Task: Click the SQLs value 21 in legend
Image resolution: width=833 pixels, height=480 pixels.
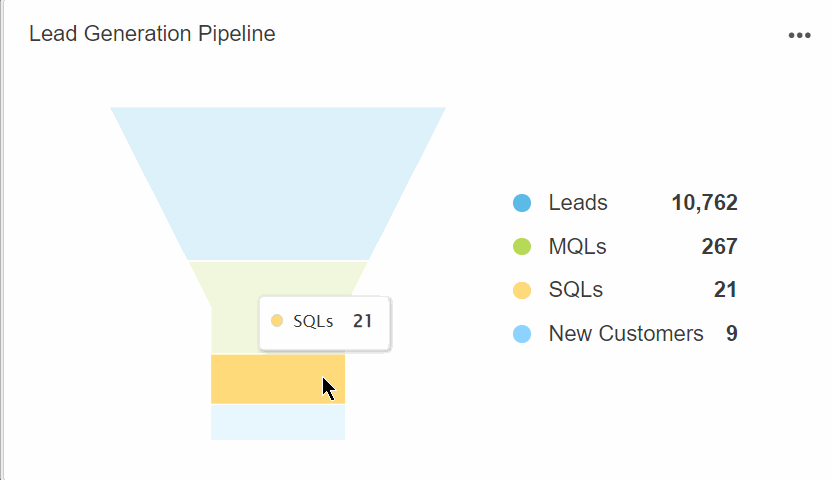Action: click(x=725, y=291)
